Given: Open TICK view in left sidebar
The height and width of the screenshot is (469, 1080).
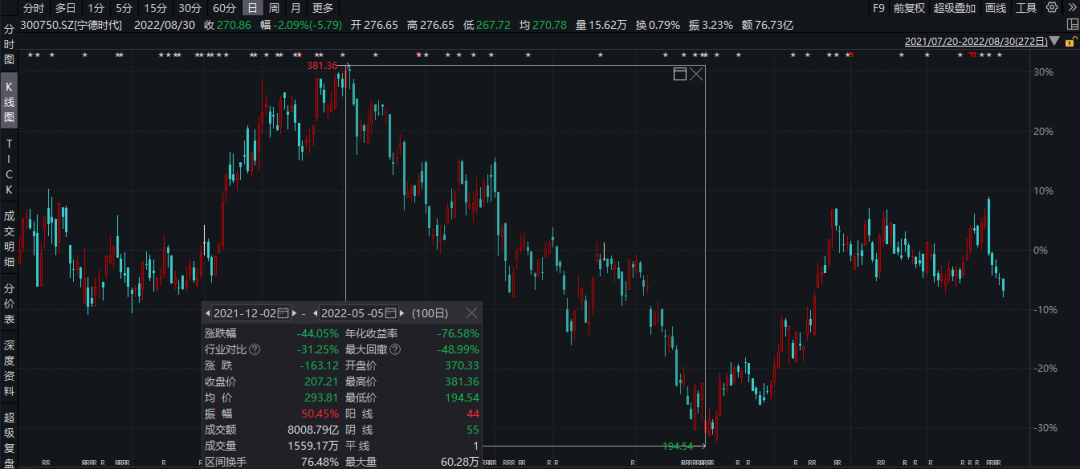Looking at the screenshot, I should pyautogui.click(x=9, y=166).
